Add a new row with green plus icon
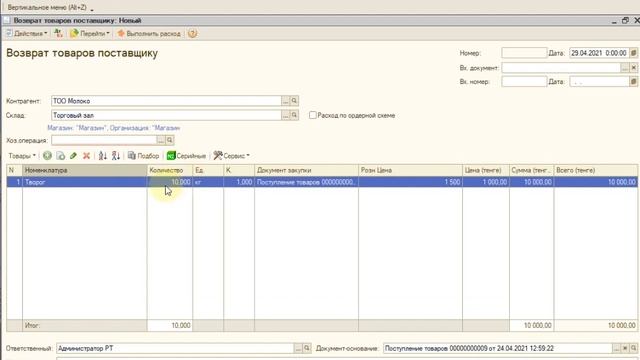640x360 pixels. tap(47, 156)
